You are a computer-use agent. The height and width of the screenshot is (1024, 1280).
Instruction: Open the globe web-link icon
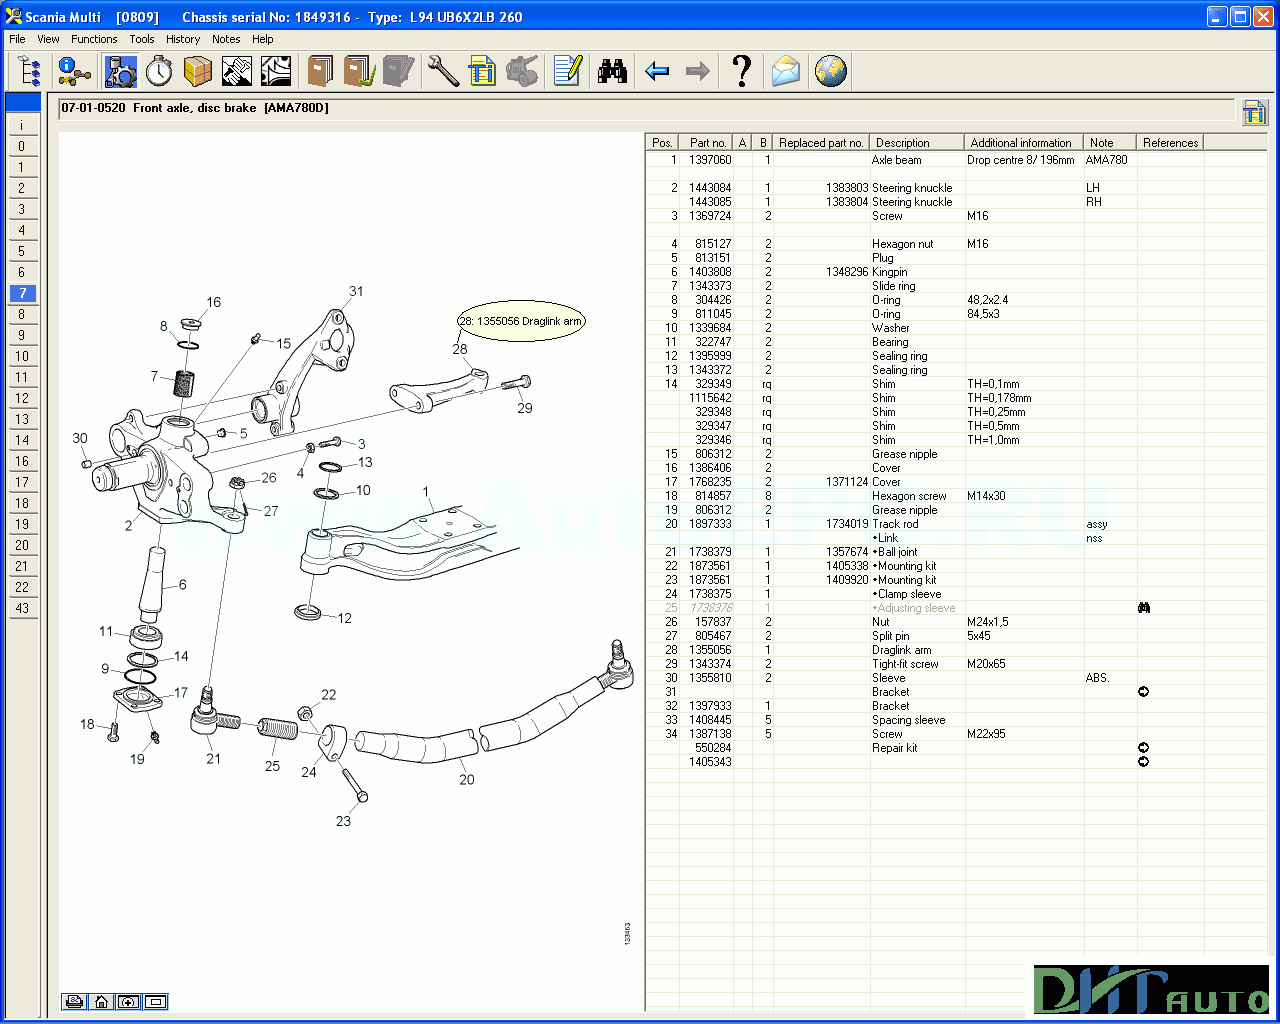coord(831,71)
